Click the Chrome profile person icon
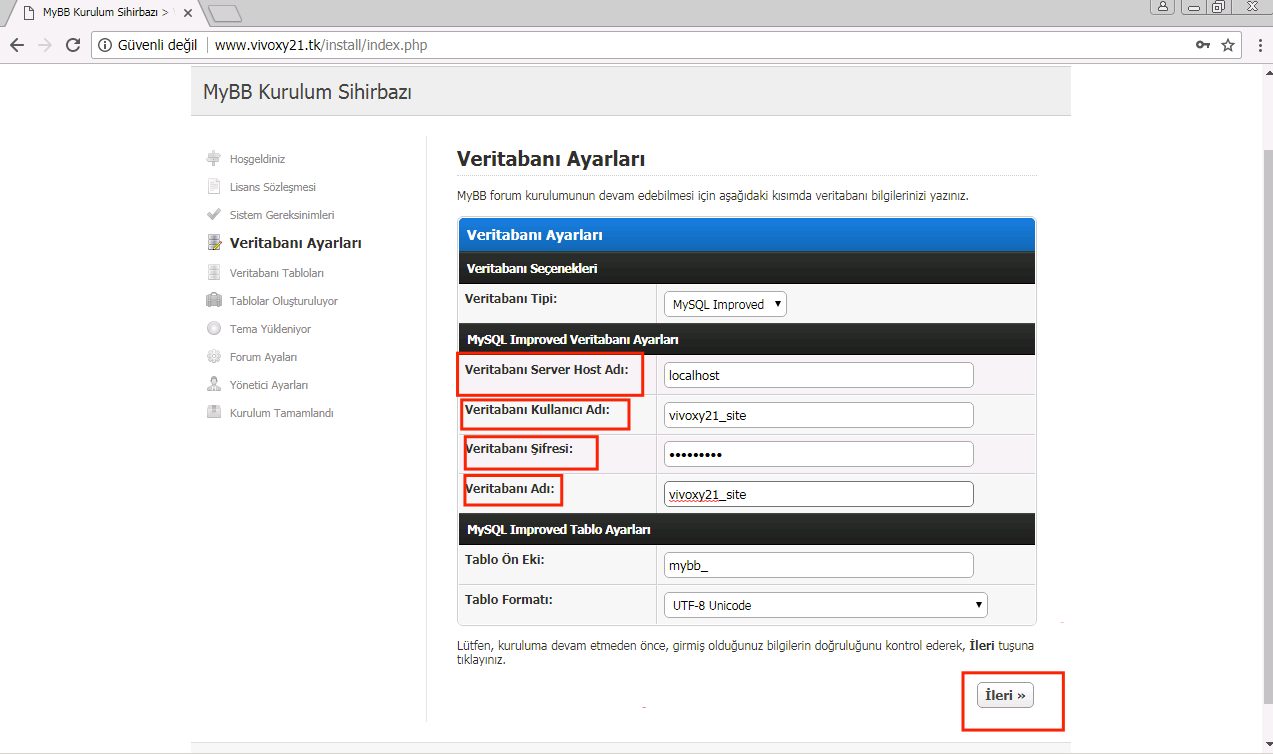Viewport: 1273px width, 754px height. coord(1163,6)
